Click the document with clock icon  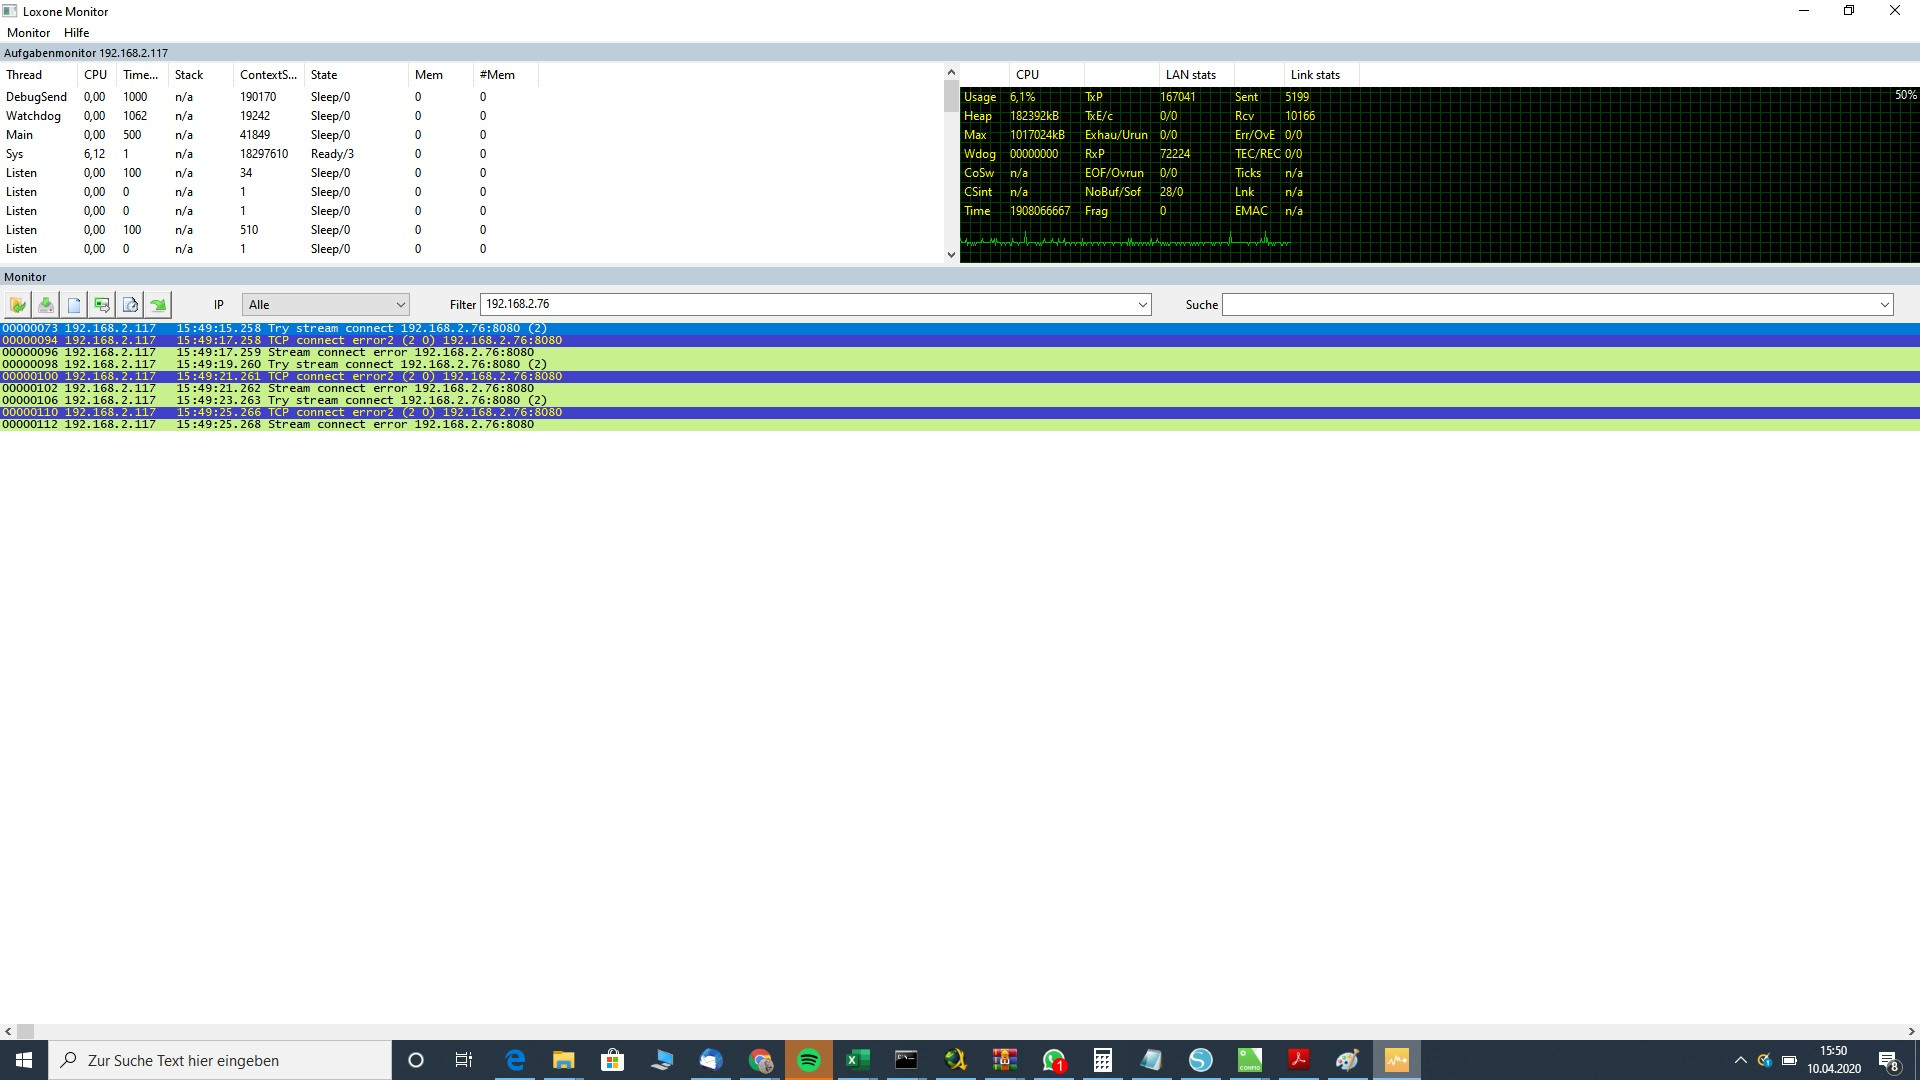click(x=130, y=305)
